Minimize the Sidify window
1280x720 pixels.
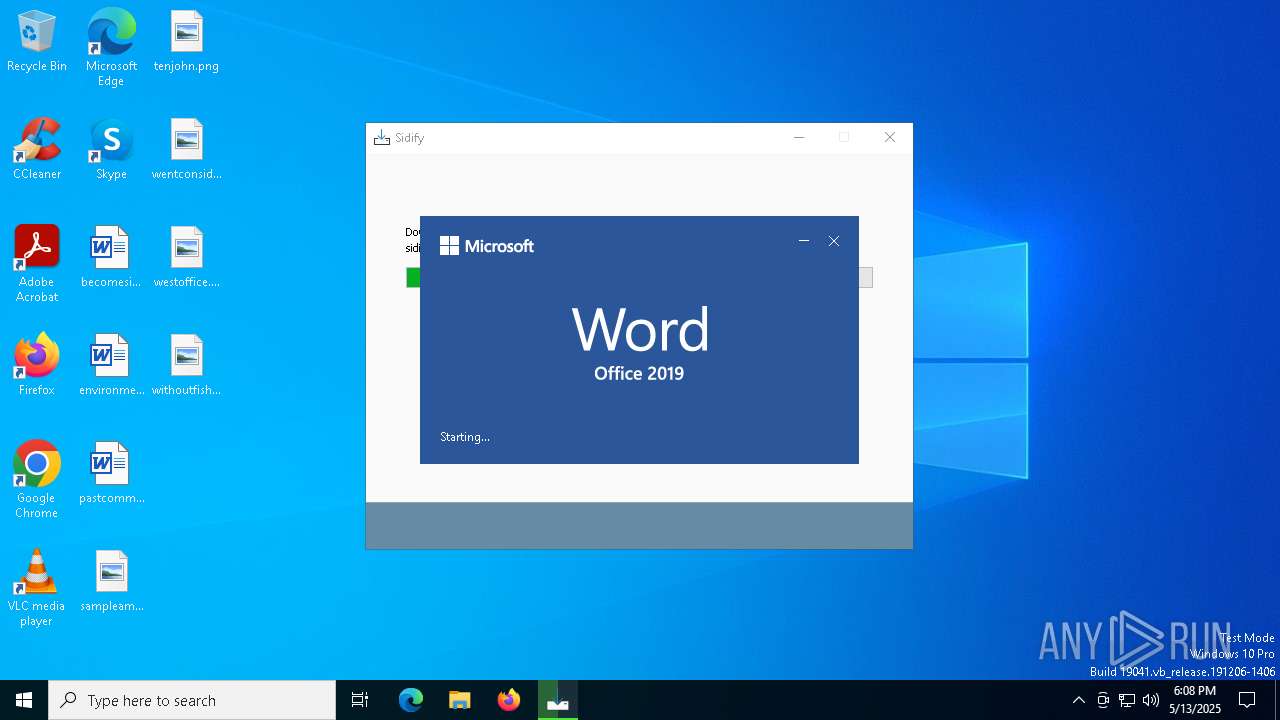point(799,138)
